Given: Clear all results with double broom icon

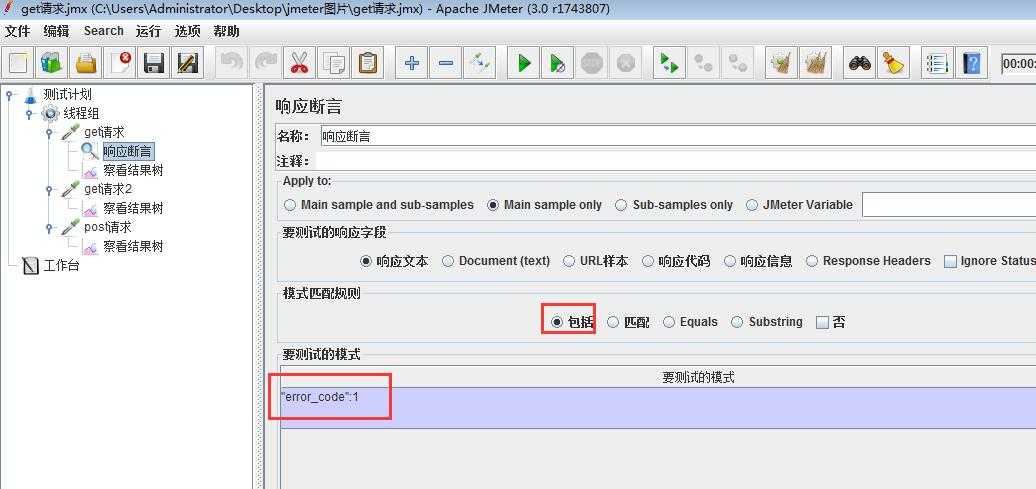Looking at the screenshot, I should pos(815,63).
